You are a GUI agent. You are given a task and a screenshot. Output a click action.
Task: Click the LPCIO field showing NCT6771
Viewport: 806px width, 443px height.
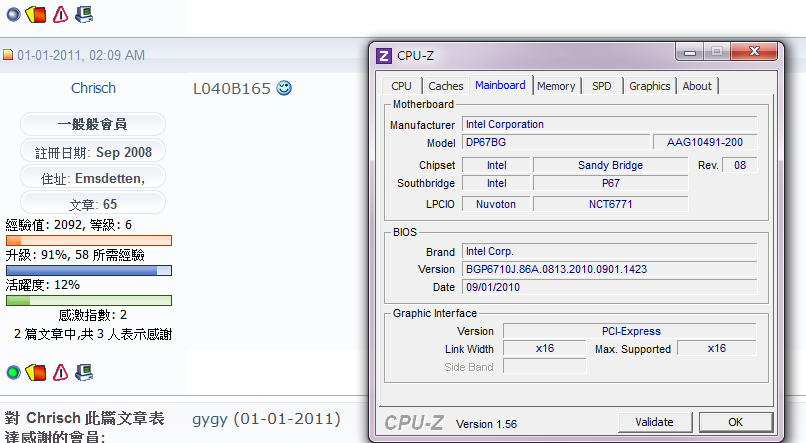[611, 204]
